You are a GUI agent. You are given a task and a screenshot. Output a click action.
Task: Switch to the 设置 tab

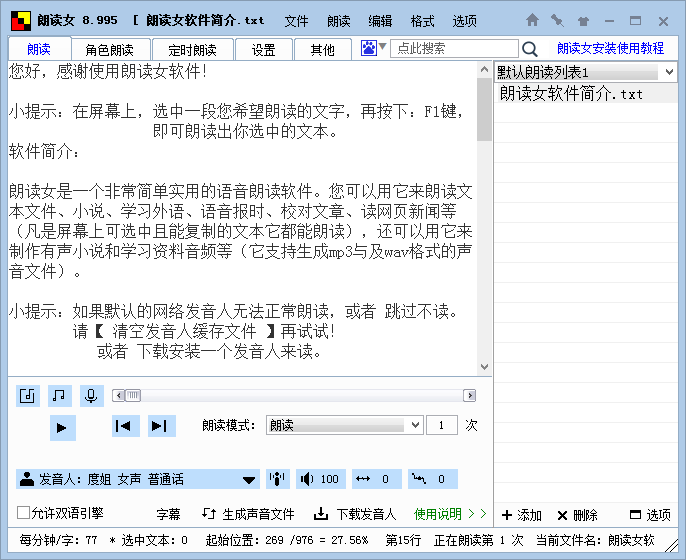[264, 49]
